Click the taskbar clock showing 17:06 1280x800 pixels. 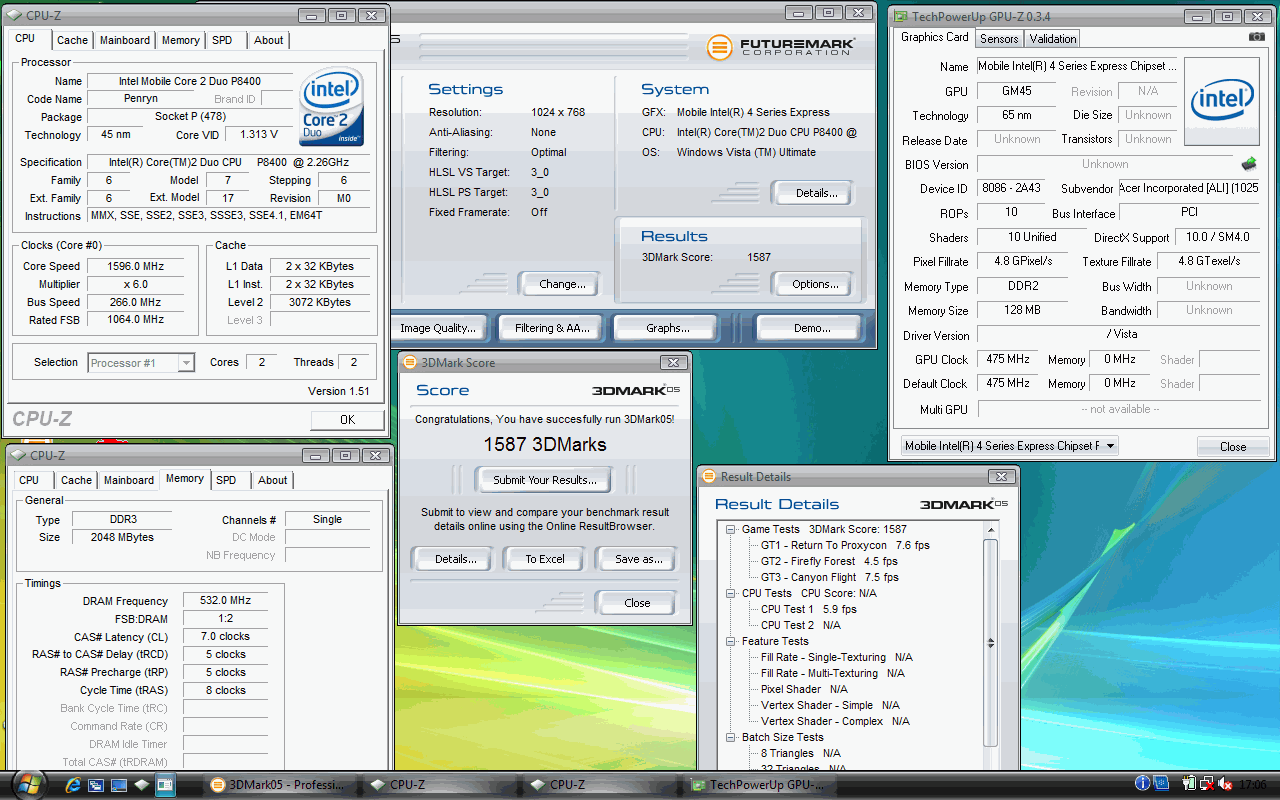pyautogui.click(x=1252, y=785)
